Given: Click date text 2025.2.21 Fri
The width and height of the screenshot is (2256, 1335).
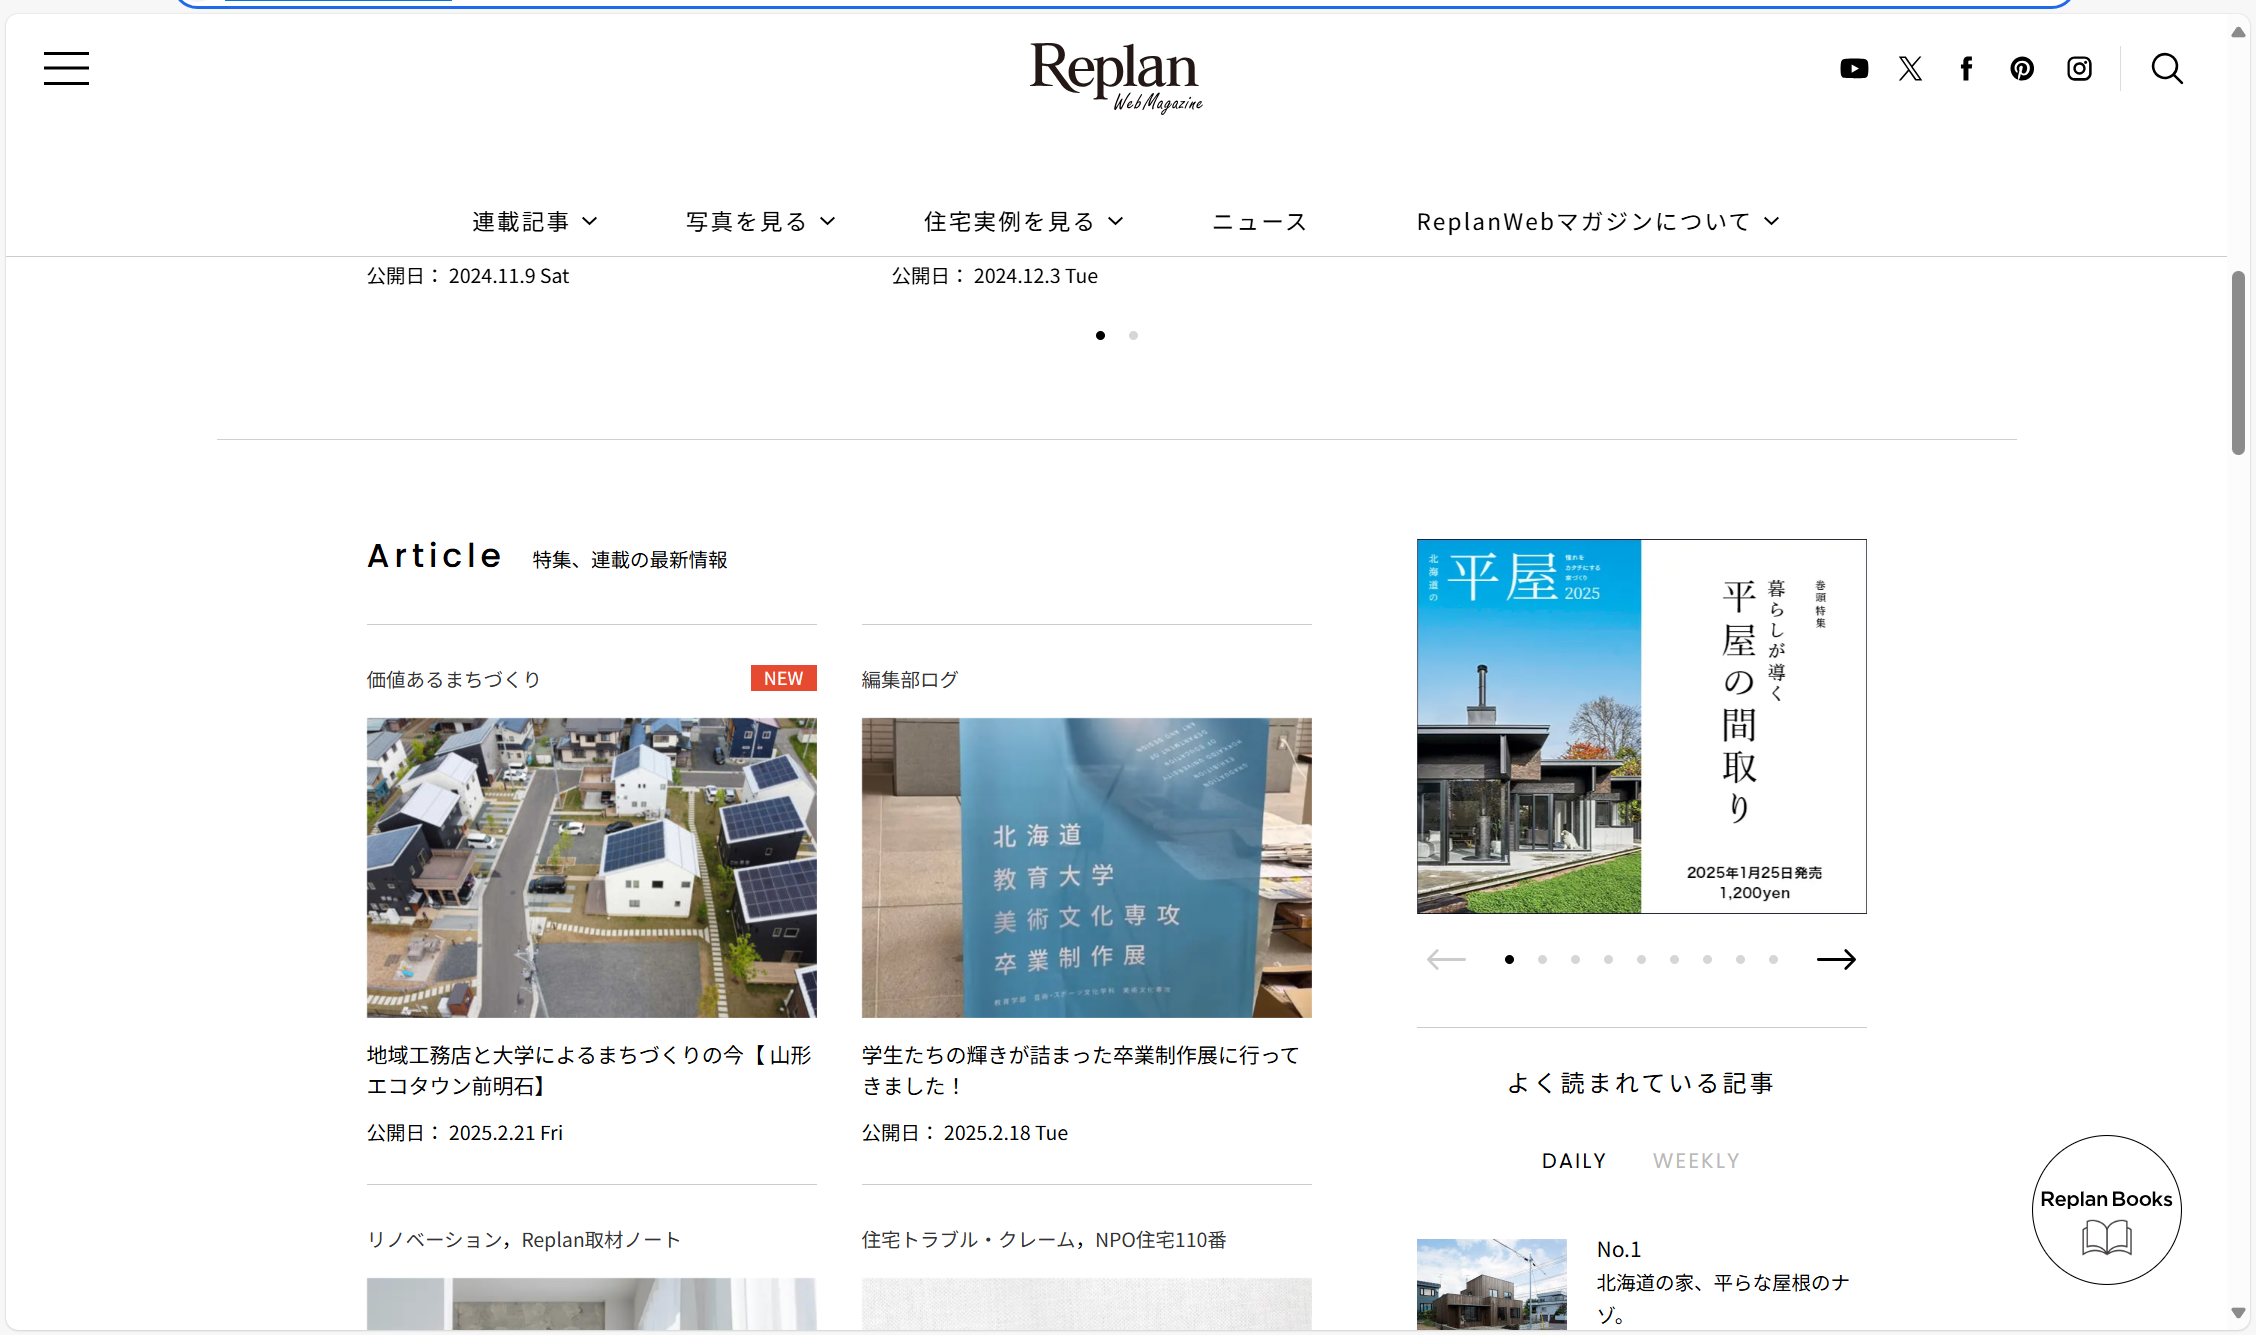Looking at the screenshot, I should (505, 1133).
